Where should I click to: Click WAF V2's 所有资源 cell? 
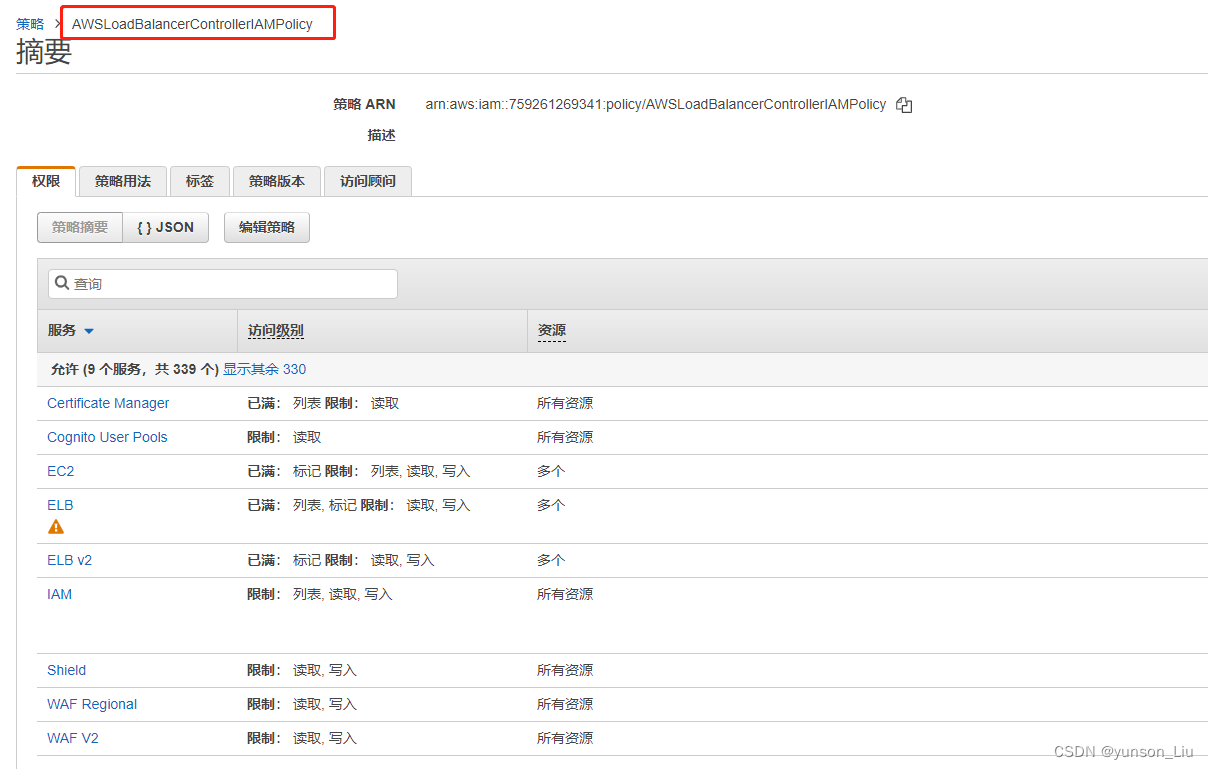[x=565, y=738]
